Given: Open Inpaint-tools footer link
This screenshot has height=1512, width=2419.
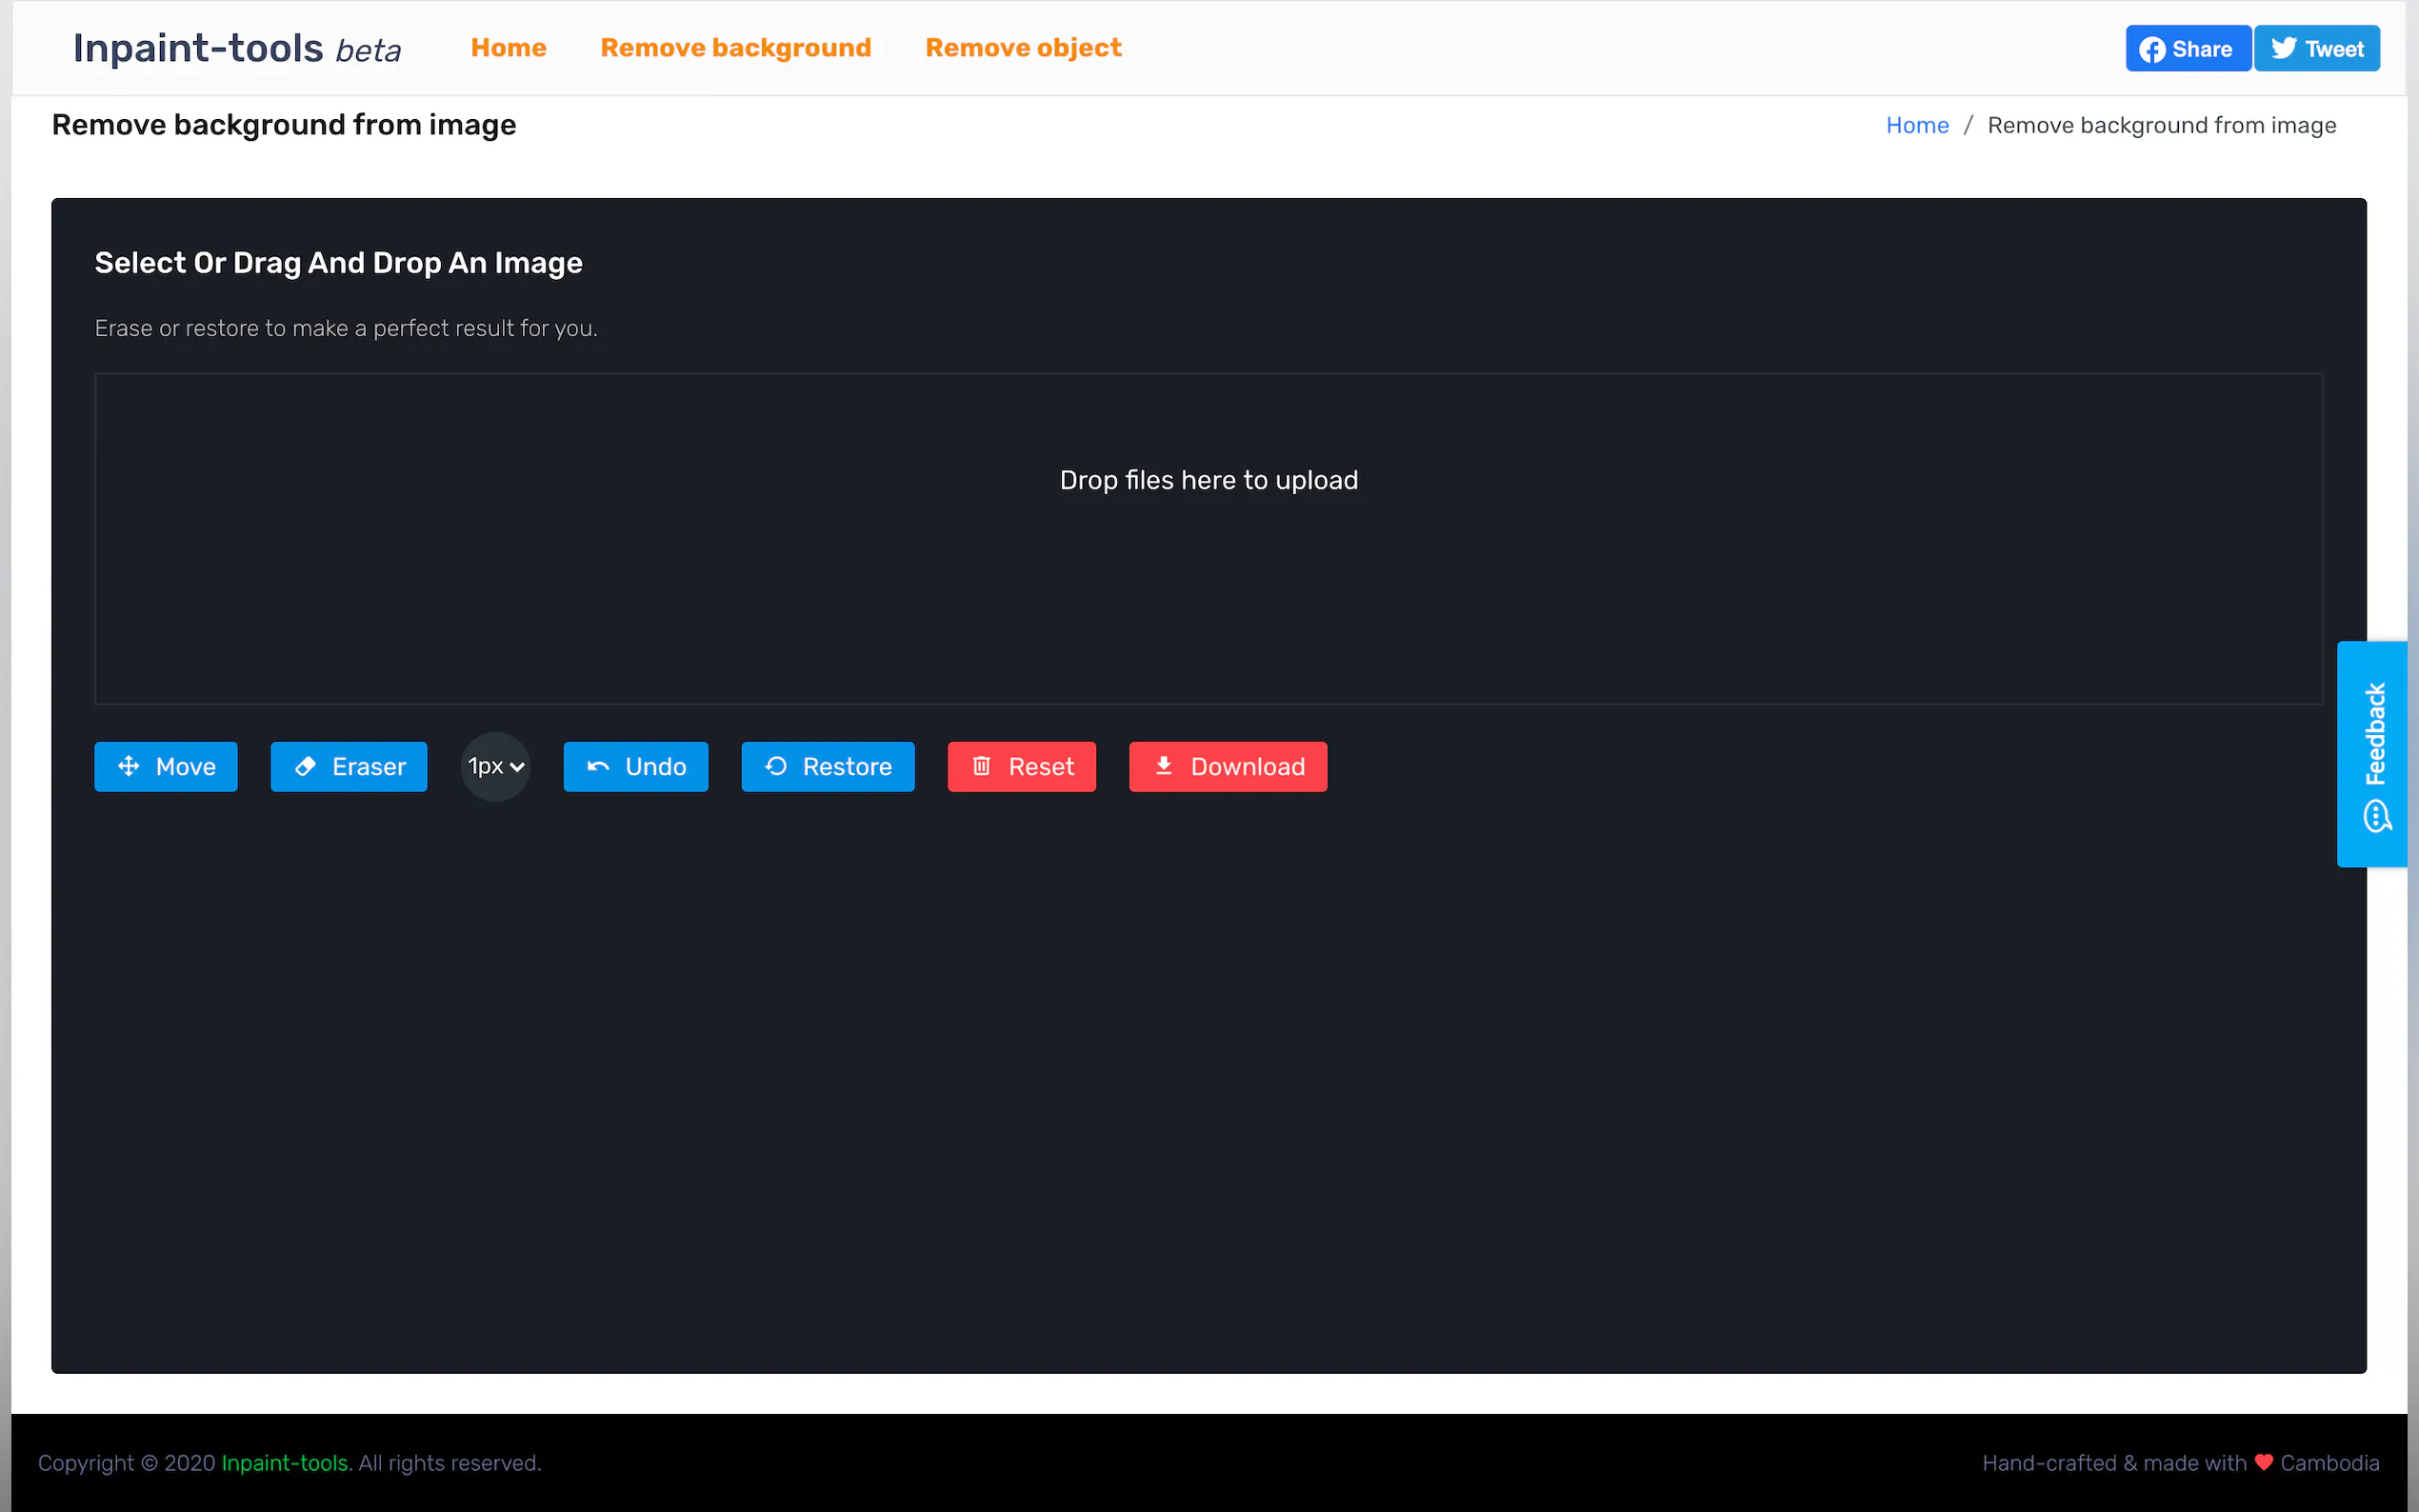Looking at the screenshot, I should tap(285, 1462).
